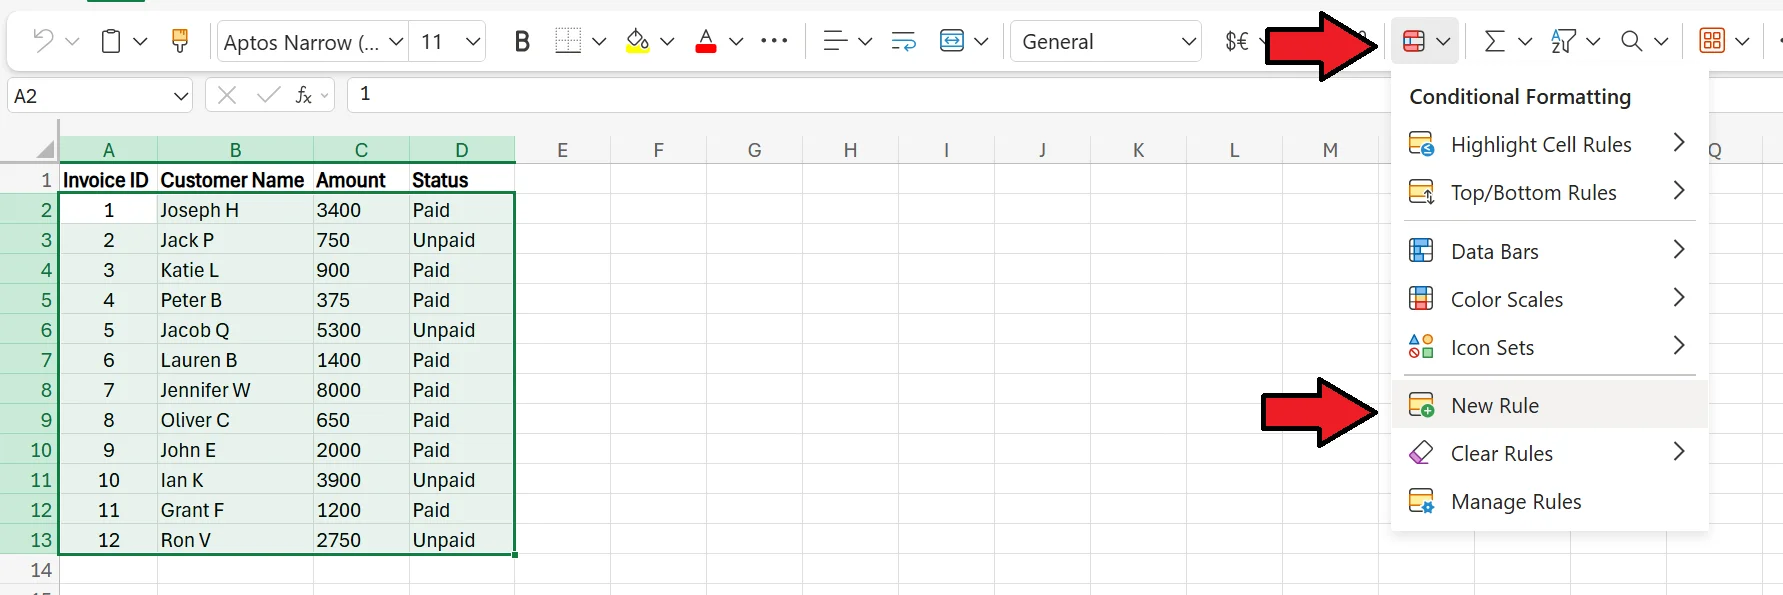
Task: Expand the Borders options arrow
Action: tap(599, 41)
